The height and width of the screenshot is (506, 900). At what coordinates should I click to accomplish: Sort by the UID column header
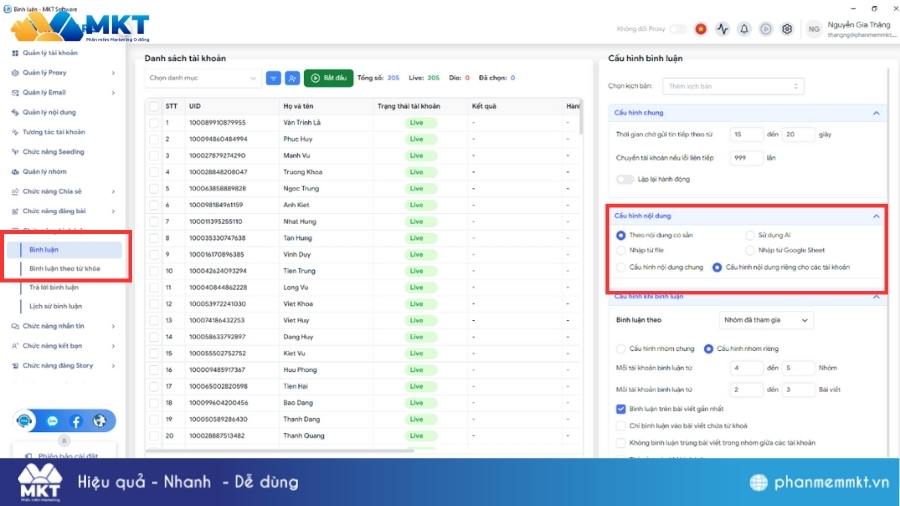pos(195,106)
